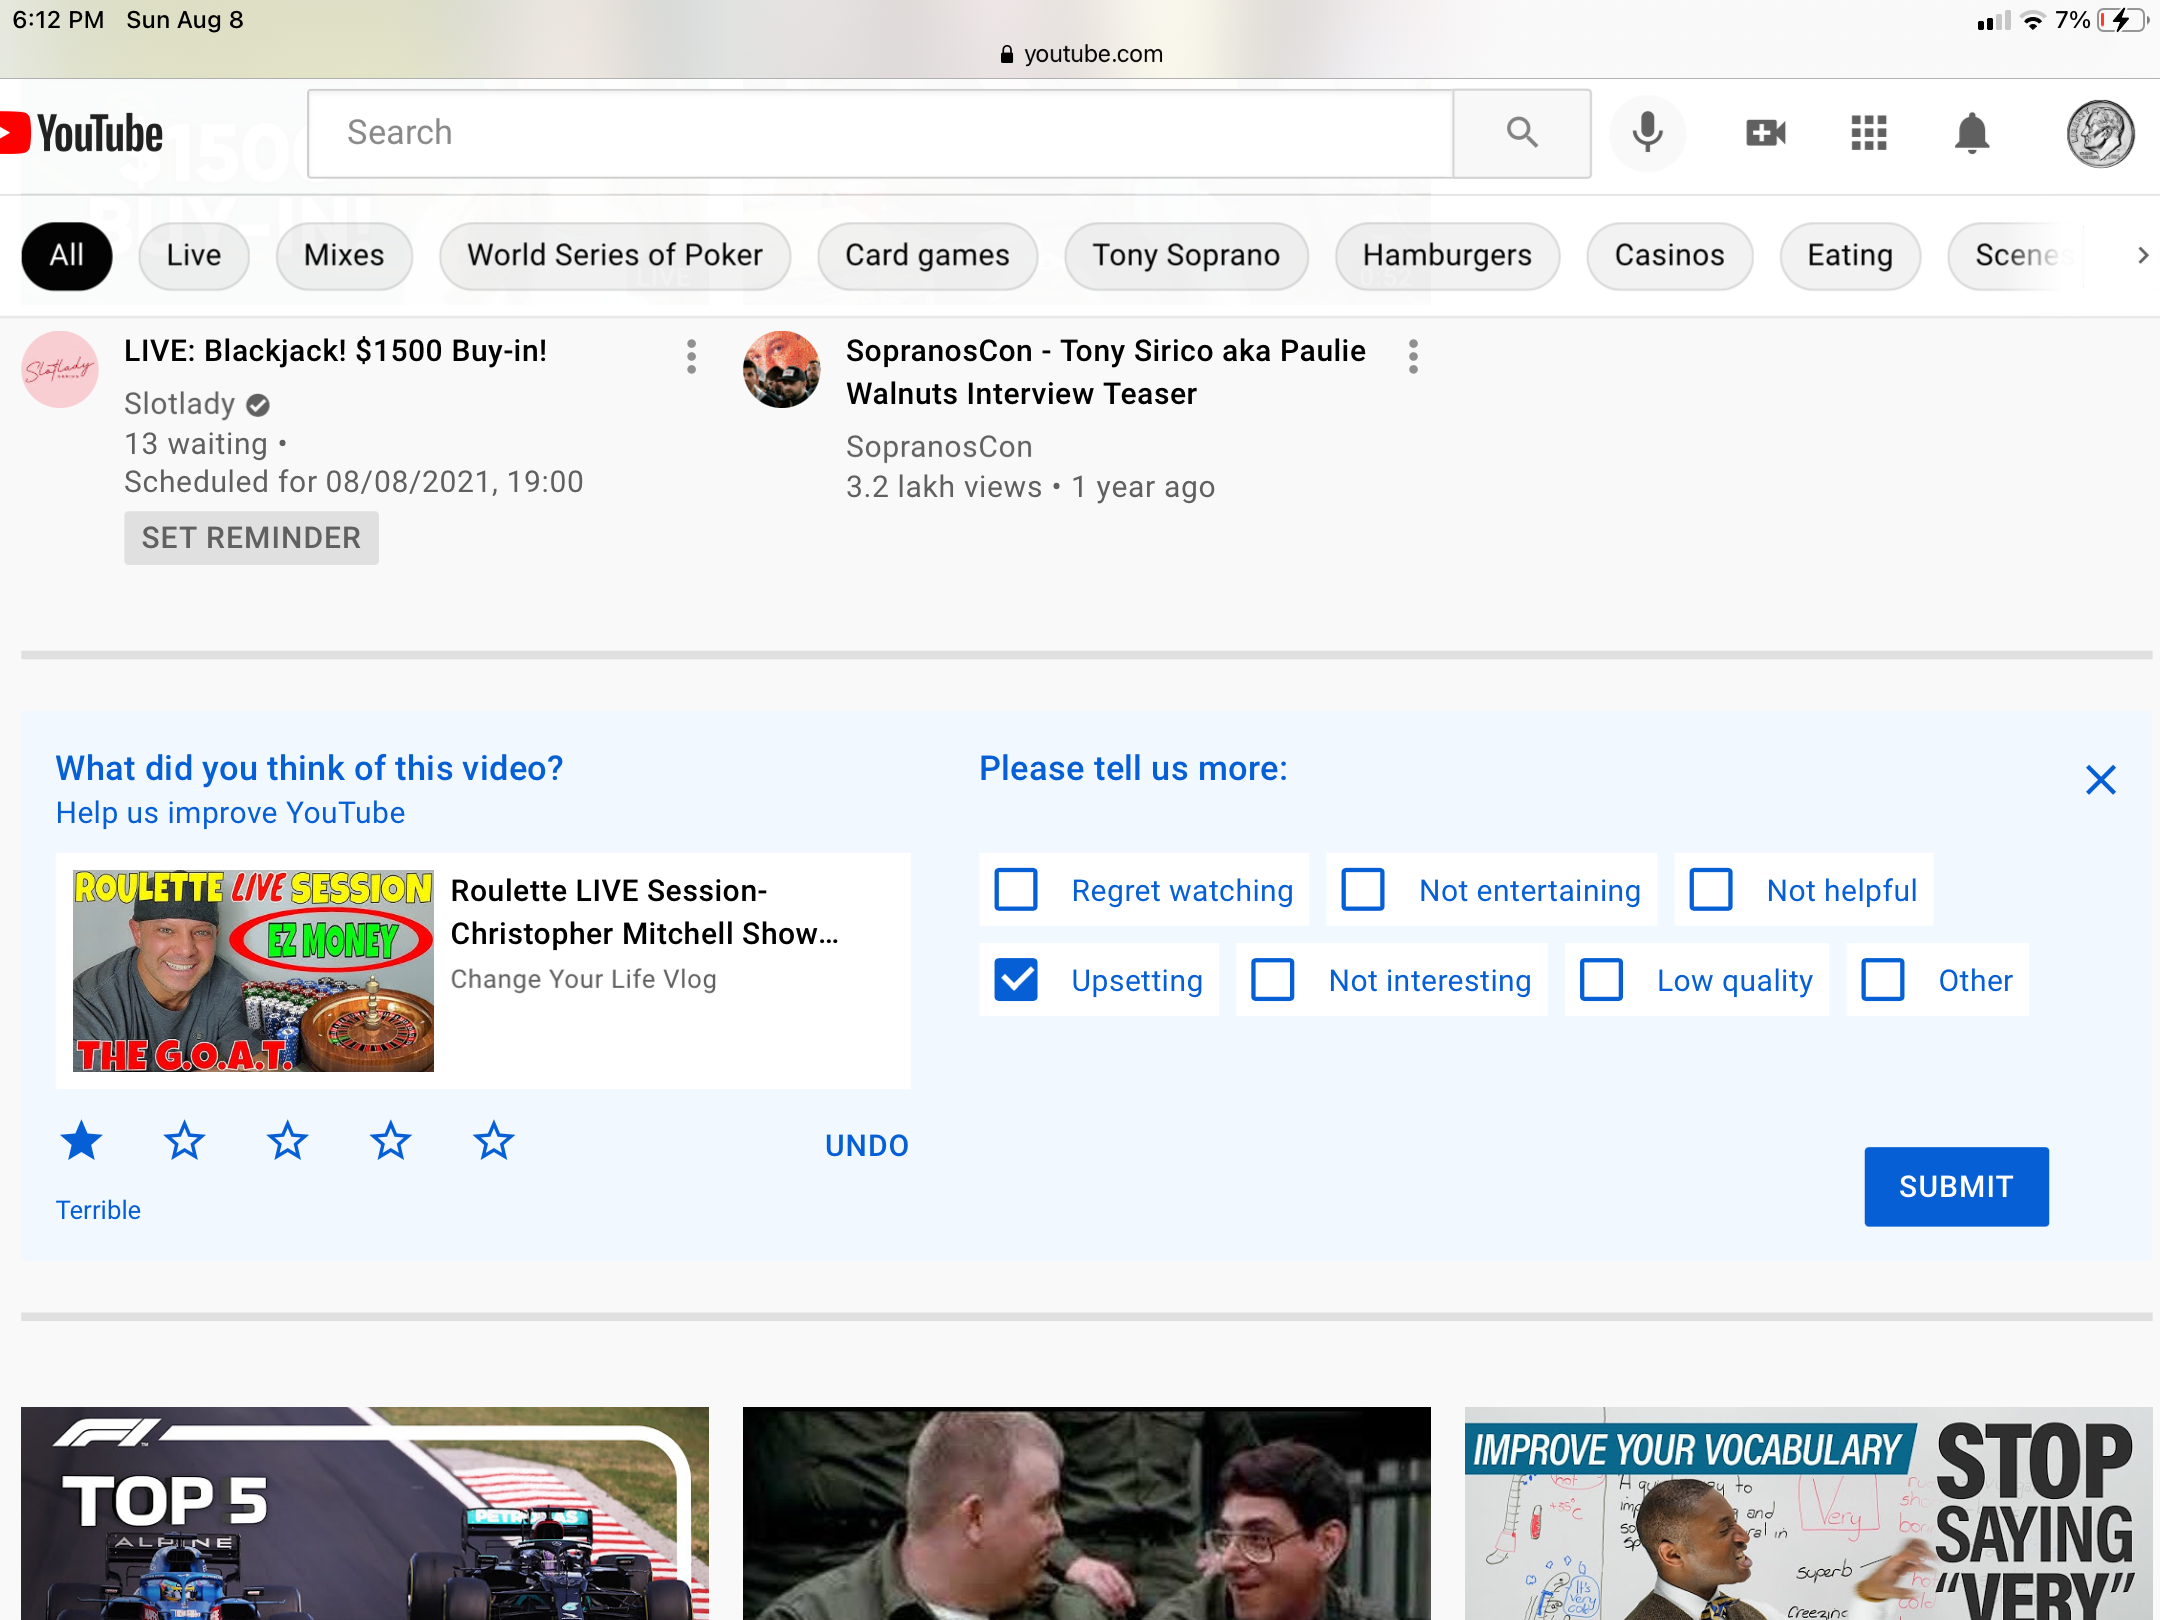This screenshot has height=1620, width=2160.
Task: Check the Not entertaining box
Action: point(1363,889)
